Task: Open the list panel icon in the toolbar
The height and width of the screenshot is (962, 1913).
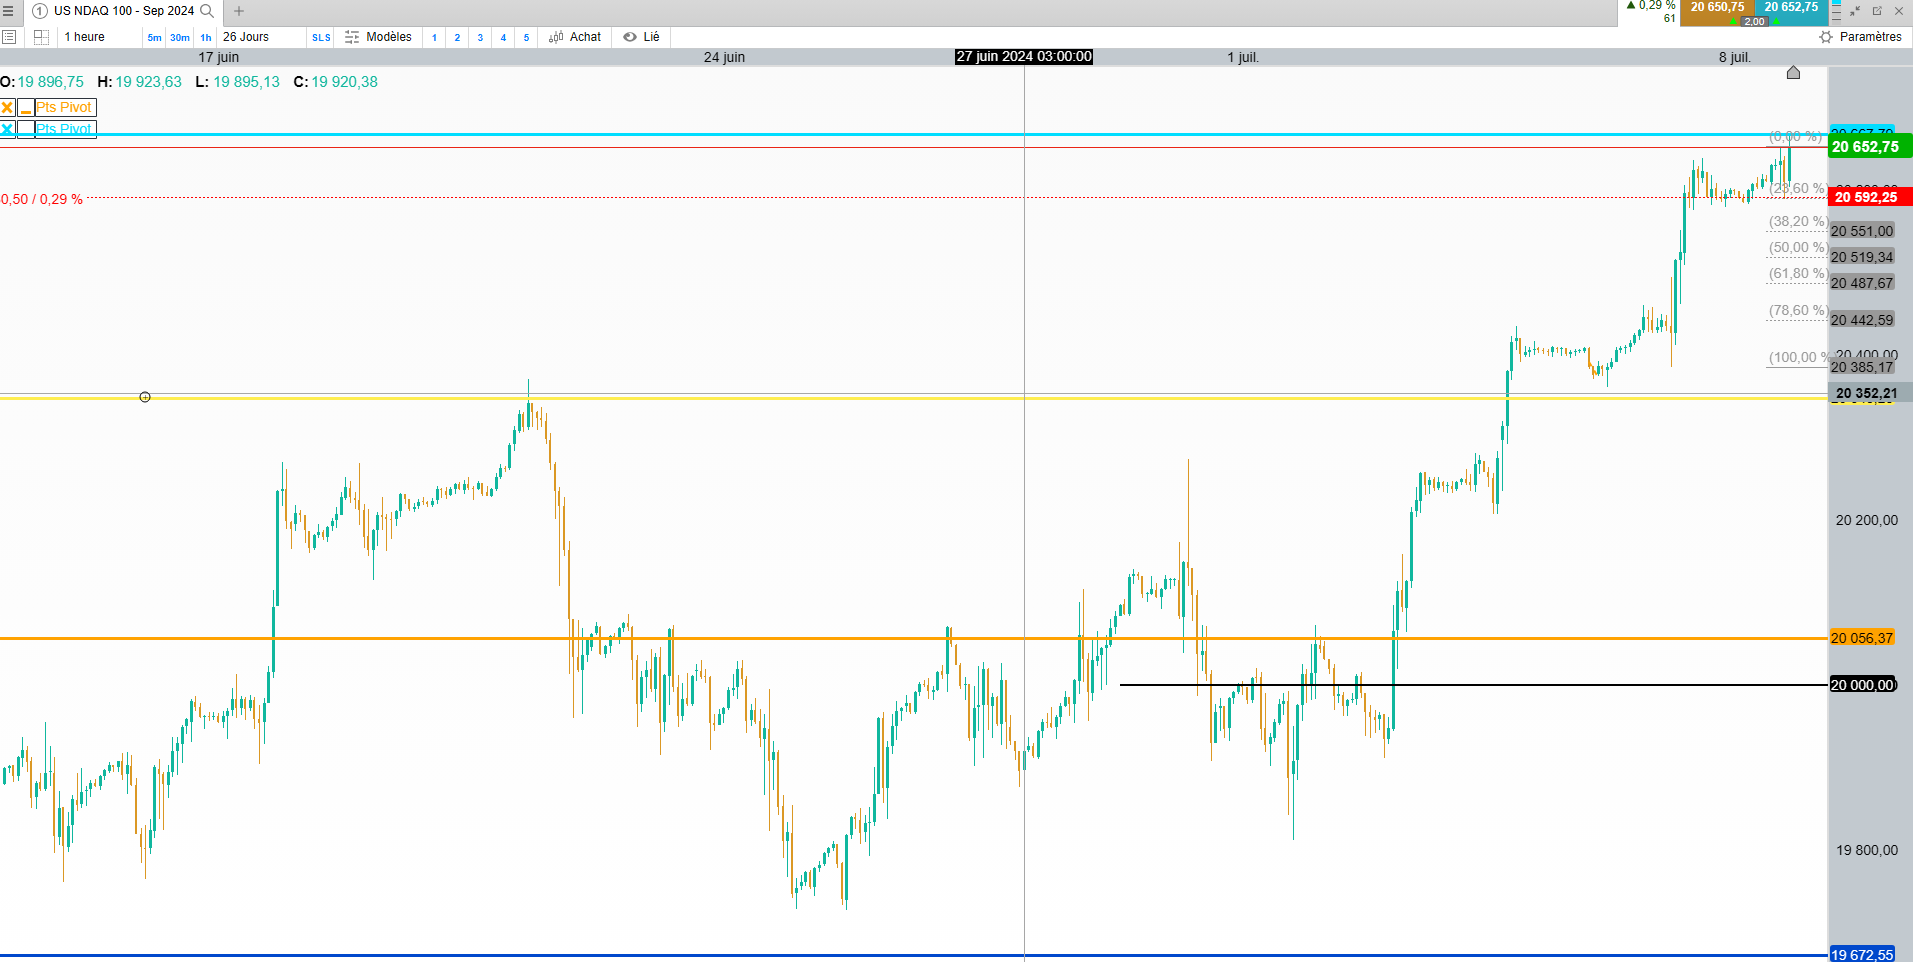Action: pos(9,37)
